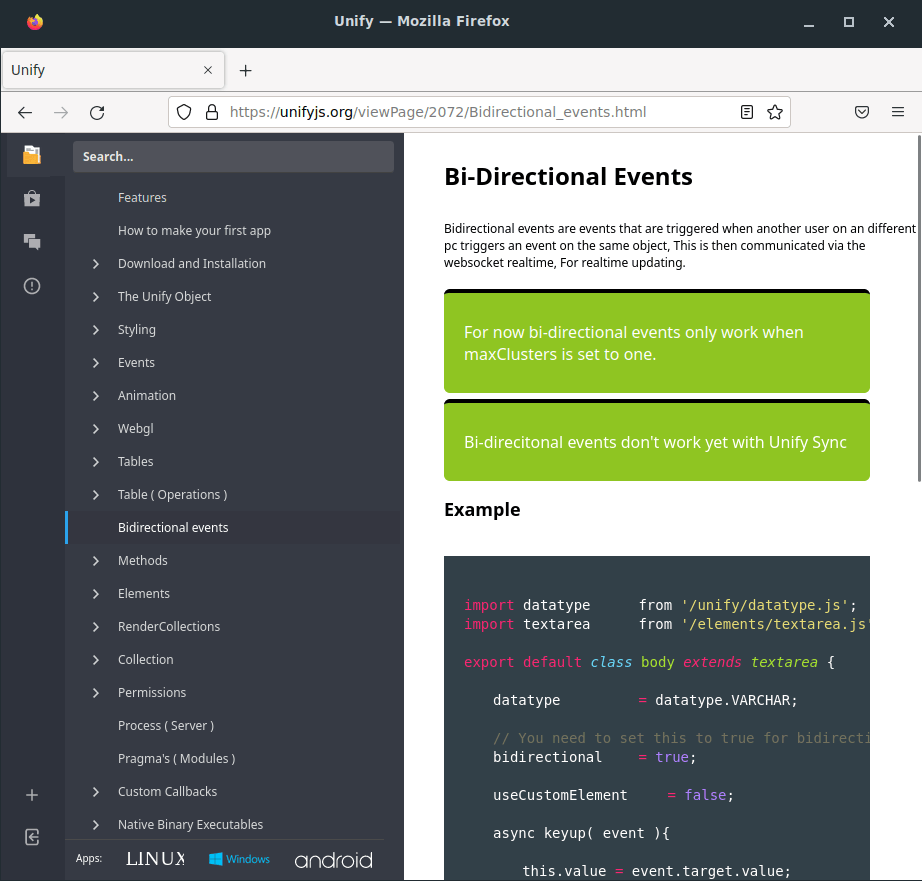Close the Unify tab
The height and width of the screenshot is (881, 922).
pos(208,70)
